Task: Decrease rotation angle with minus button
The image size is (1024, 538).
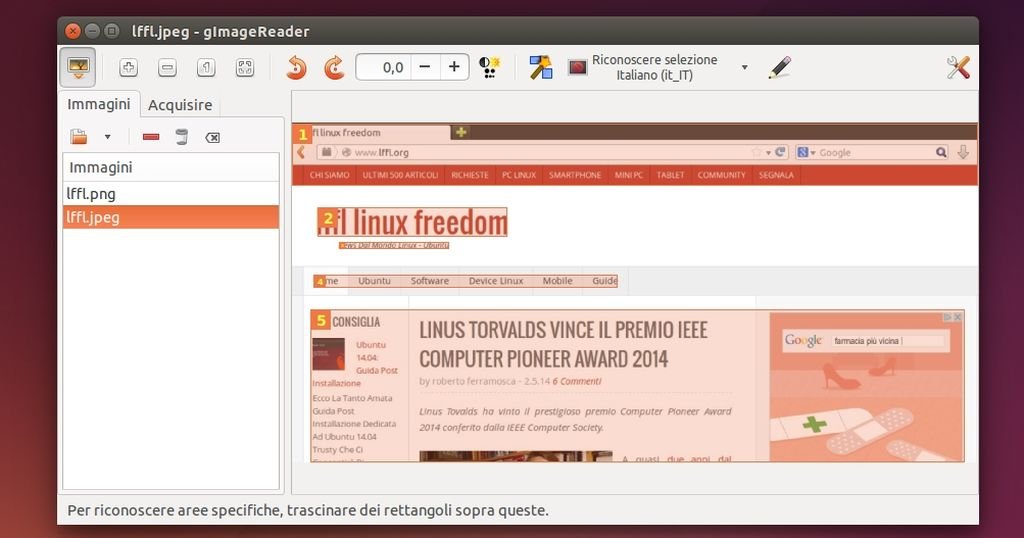Action: [424, 67]
